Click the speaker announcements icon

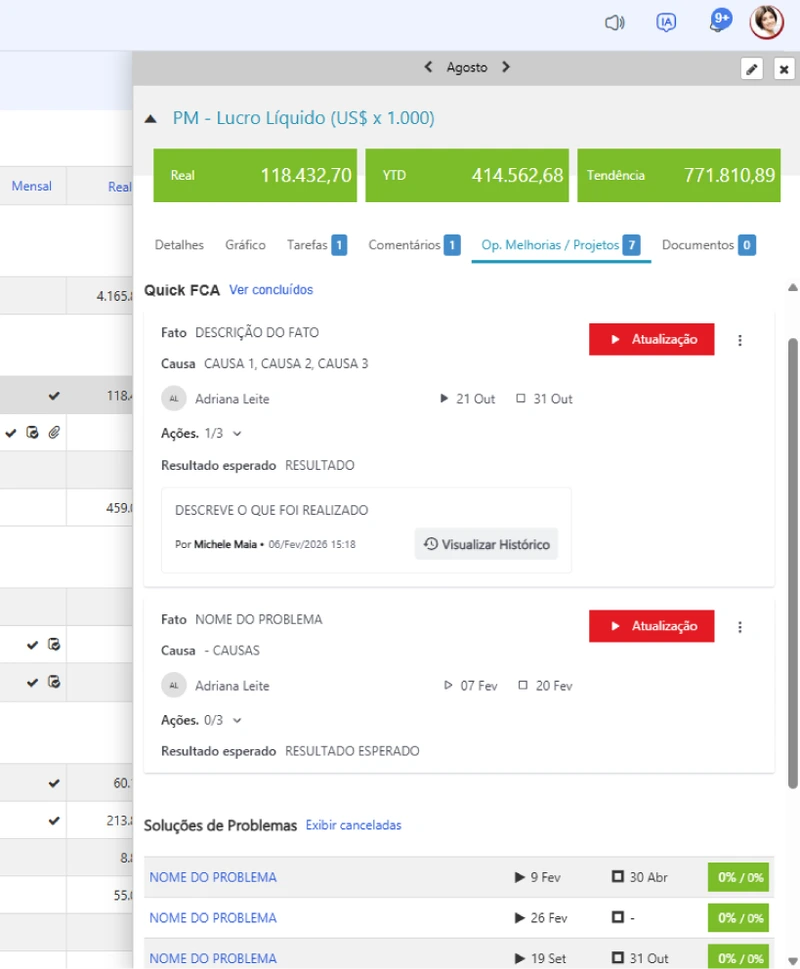614,23
